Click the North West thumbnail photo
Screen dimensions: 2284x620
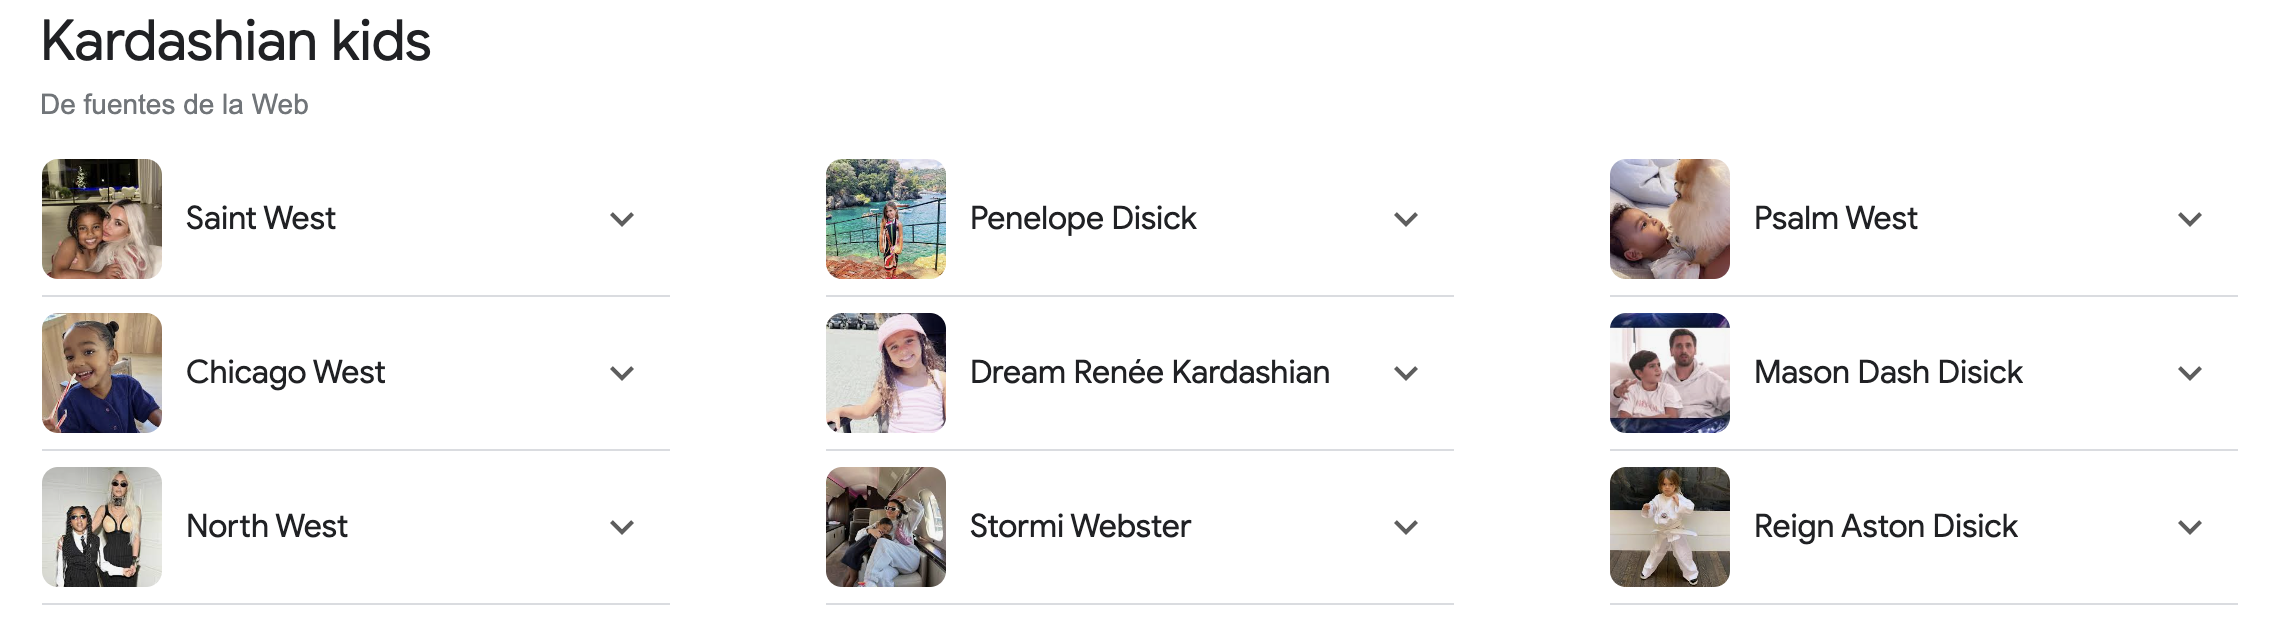[x=102, y=527]
